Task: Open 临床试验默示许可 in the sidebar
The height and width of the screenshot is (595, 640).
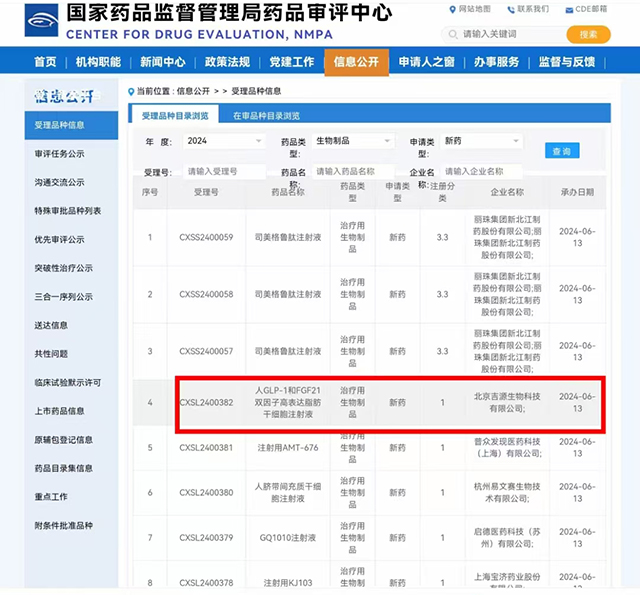Action: 68,382
